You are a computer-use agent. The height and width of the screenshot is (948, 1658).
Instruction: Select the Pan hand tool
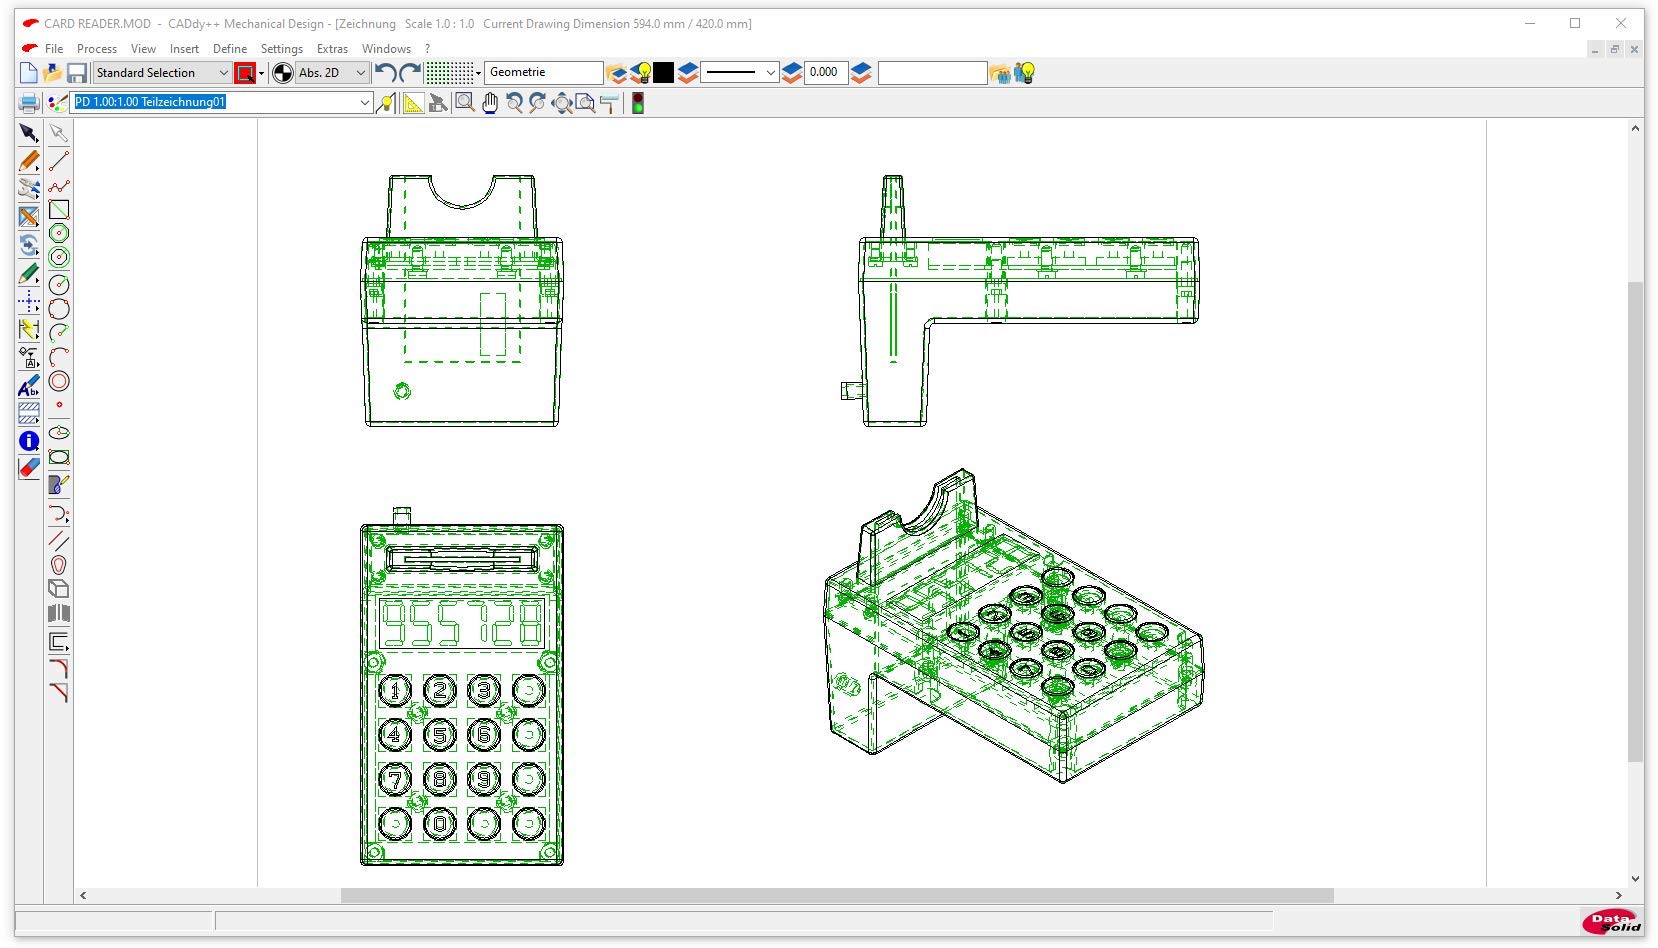click(x=489, y=103)
